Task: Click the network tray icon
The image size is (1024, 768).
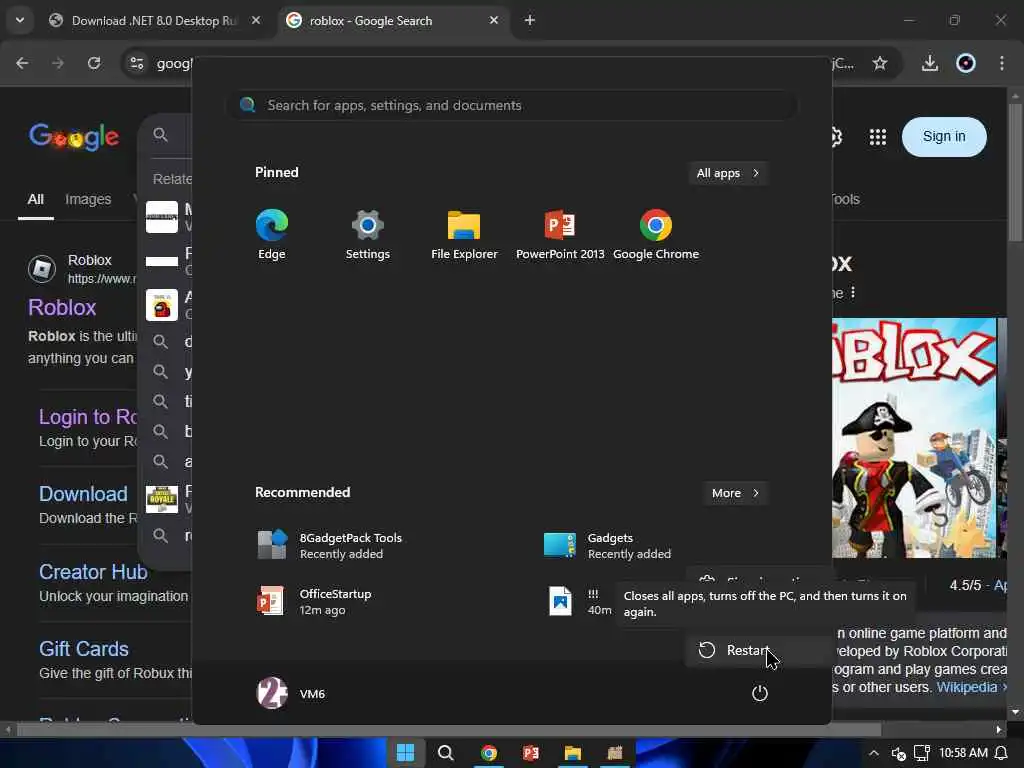Action: (921, 754)
